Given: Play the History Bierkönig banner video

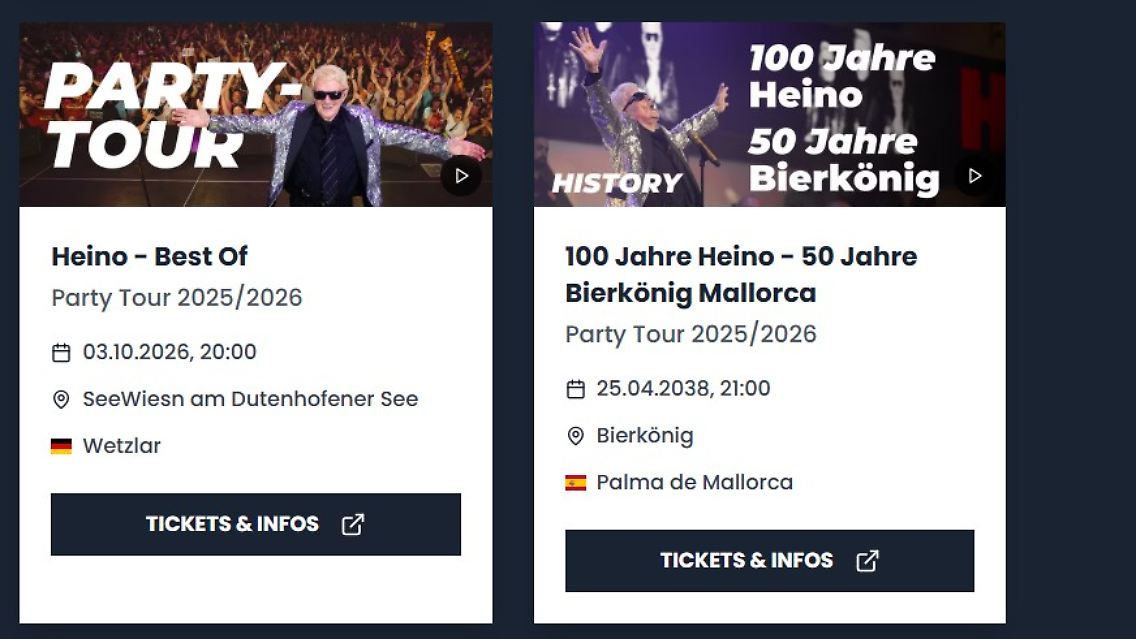Looking at the screenshot, I should (x=975, y=176).
